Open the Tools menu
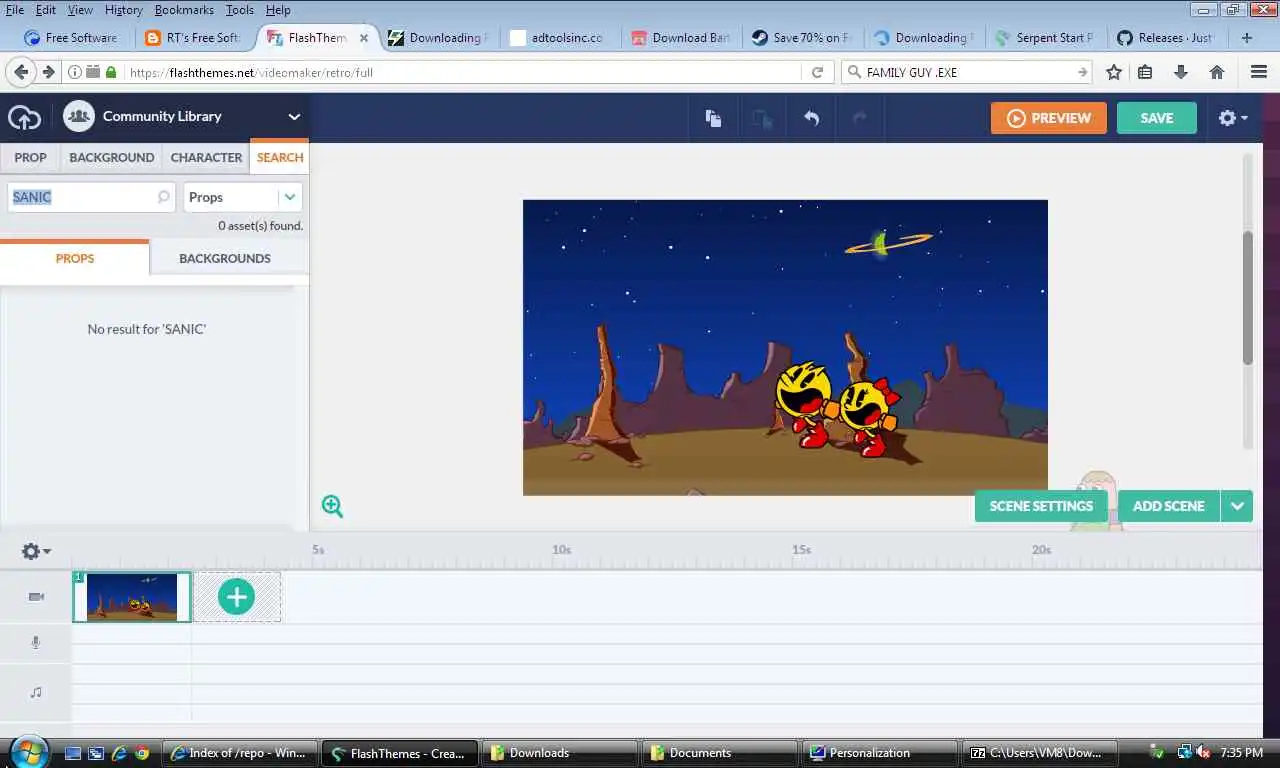The image size is (1280, 768). point(240,10)
